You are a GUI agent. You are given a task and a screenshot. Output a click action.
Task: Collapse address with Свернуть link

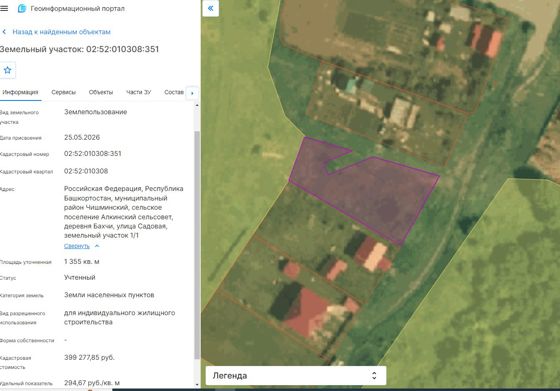(77, 246)
